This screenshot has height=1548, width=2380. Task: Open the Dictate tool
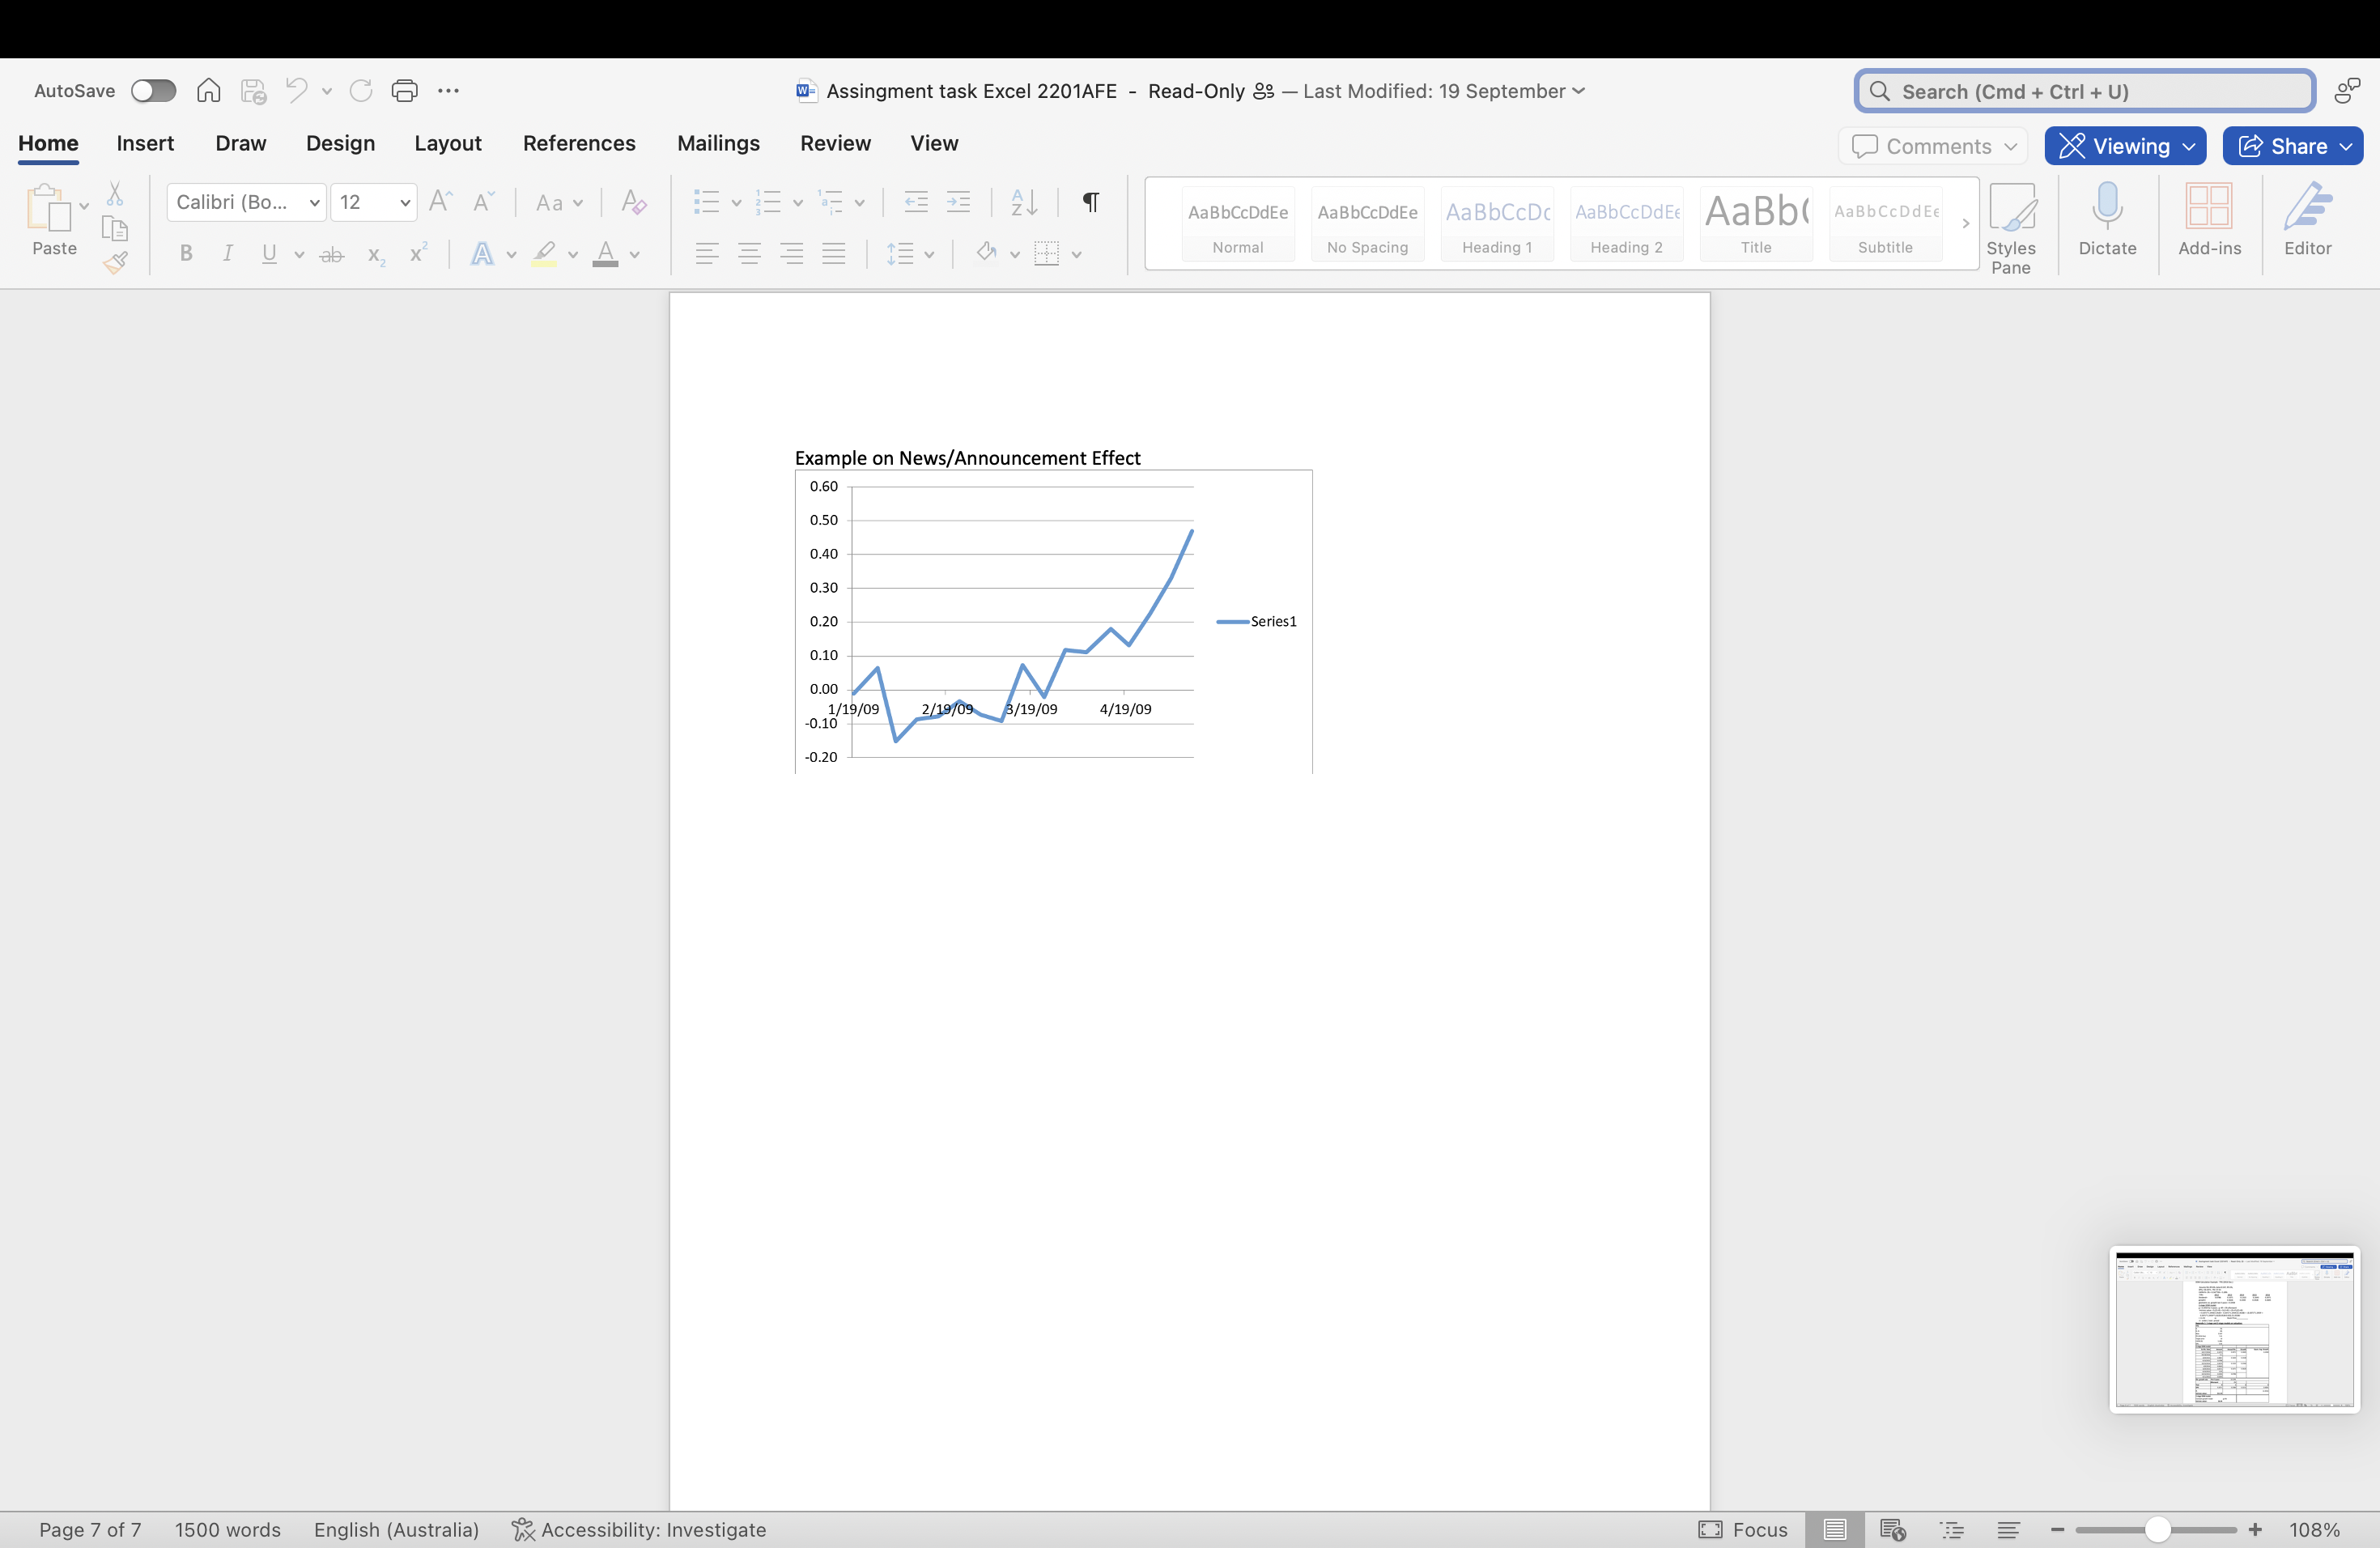click(x=2107, y=222)
